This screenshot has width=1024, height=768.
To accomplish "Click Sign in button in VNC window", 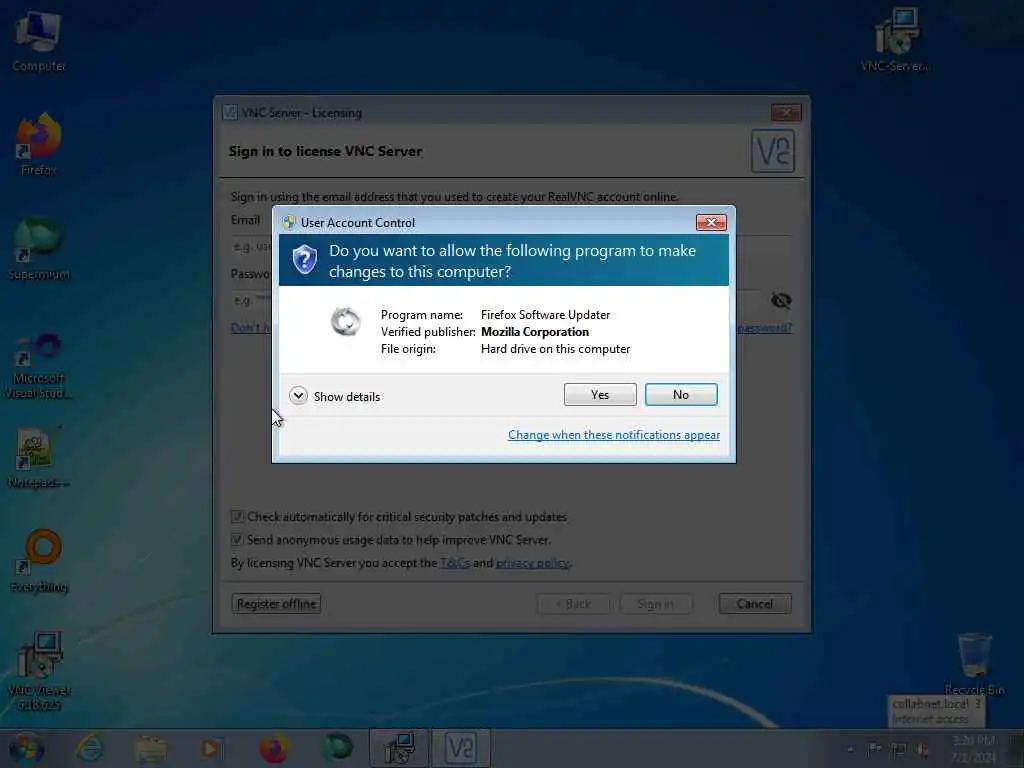I will [656, 603].
